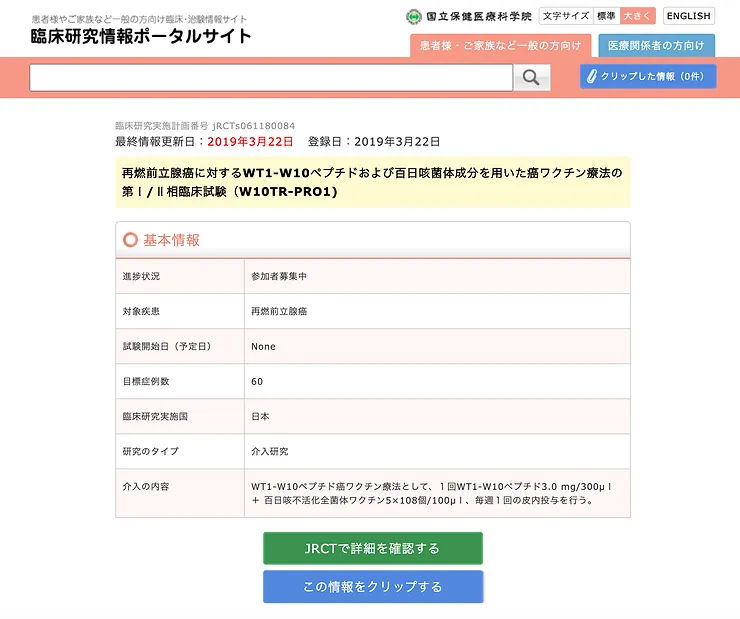Screen dimensions: 740x619
Task: Click JRCTで詳細を確認する button
Action: point(373,548)
